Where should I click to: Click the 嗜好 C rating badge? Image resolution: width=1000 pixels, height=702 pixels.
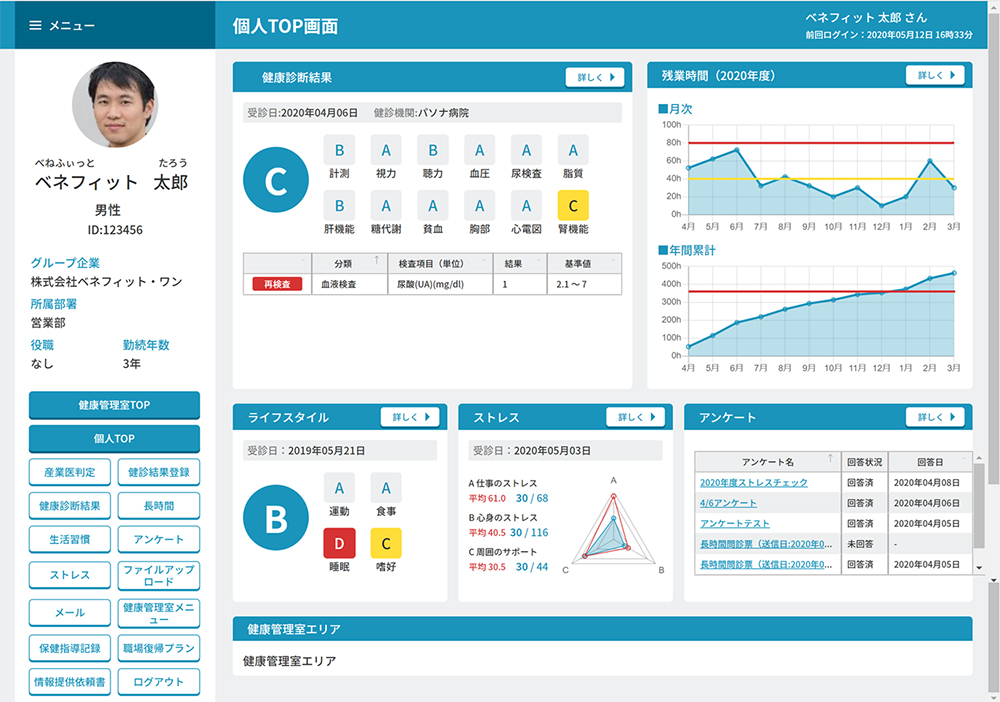point(387,543)
